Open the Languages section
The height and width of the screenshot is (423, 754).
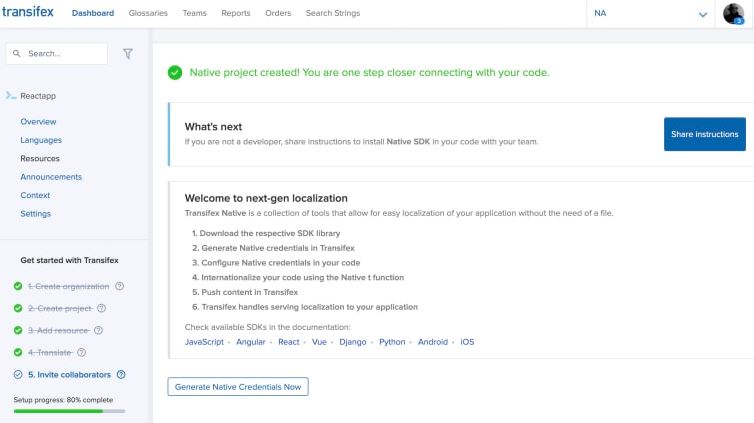coord(41,140)
